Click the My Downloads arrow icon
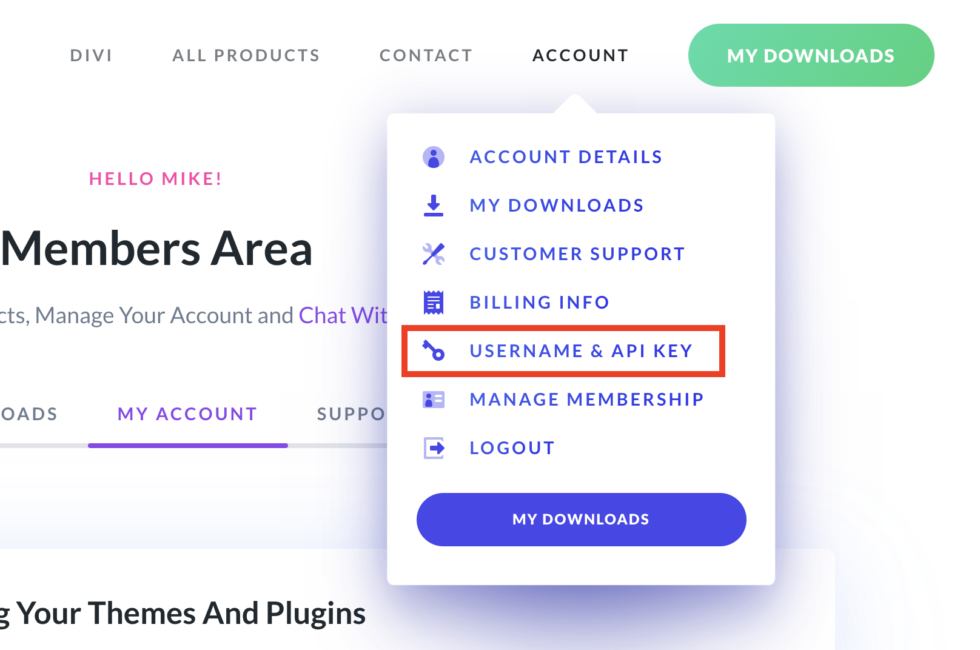Screen dimensions: 980x650 pos(433,206)
